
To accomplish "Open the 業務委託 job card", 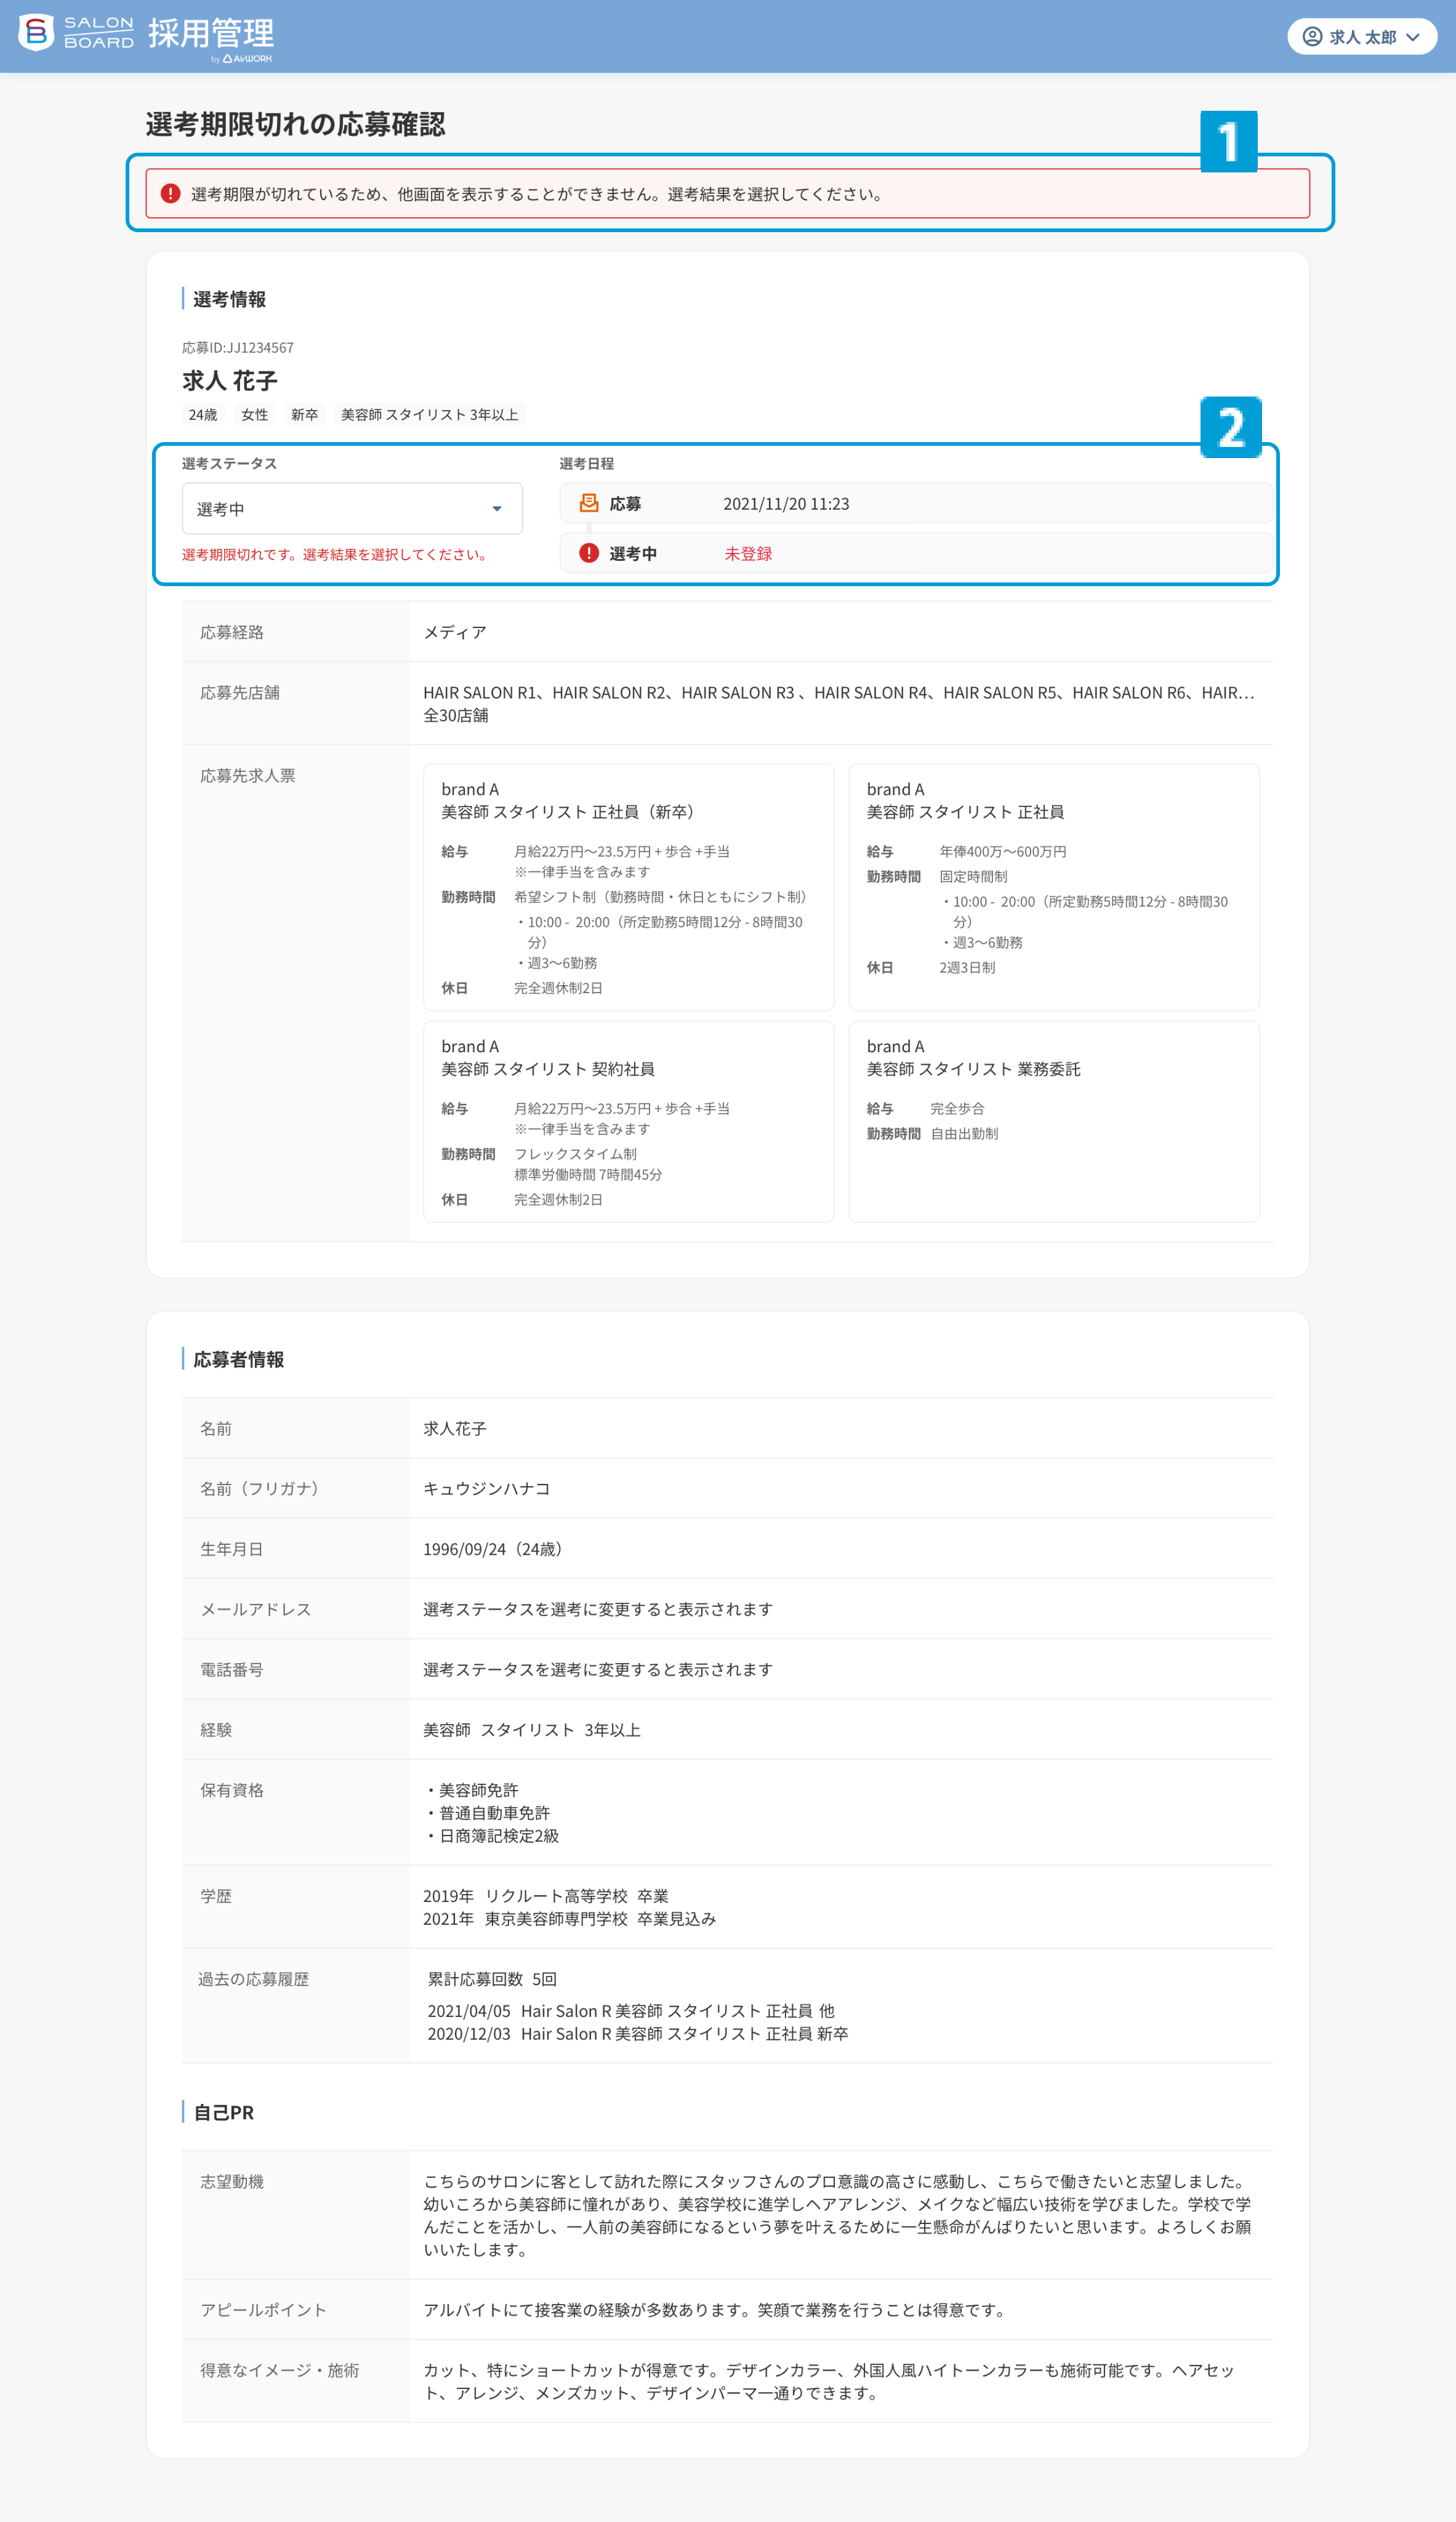I will click(x=1054, y=1121).
